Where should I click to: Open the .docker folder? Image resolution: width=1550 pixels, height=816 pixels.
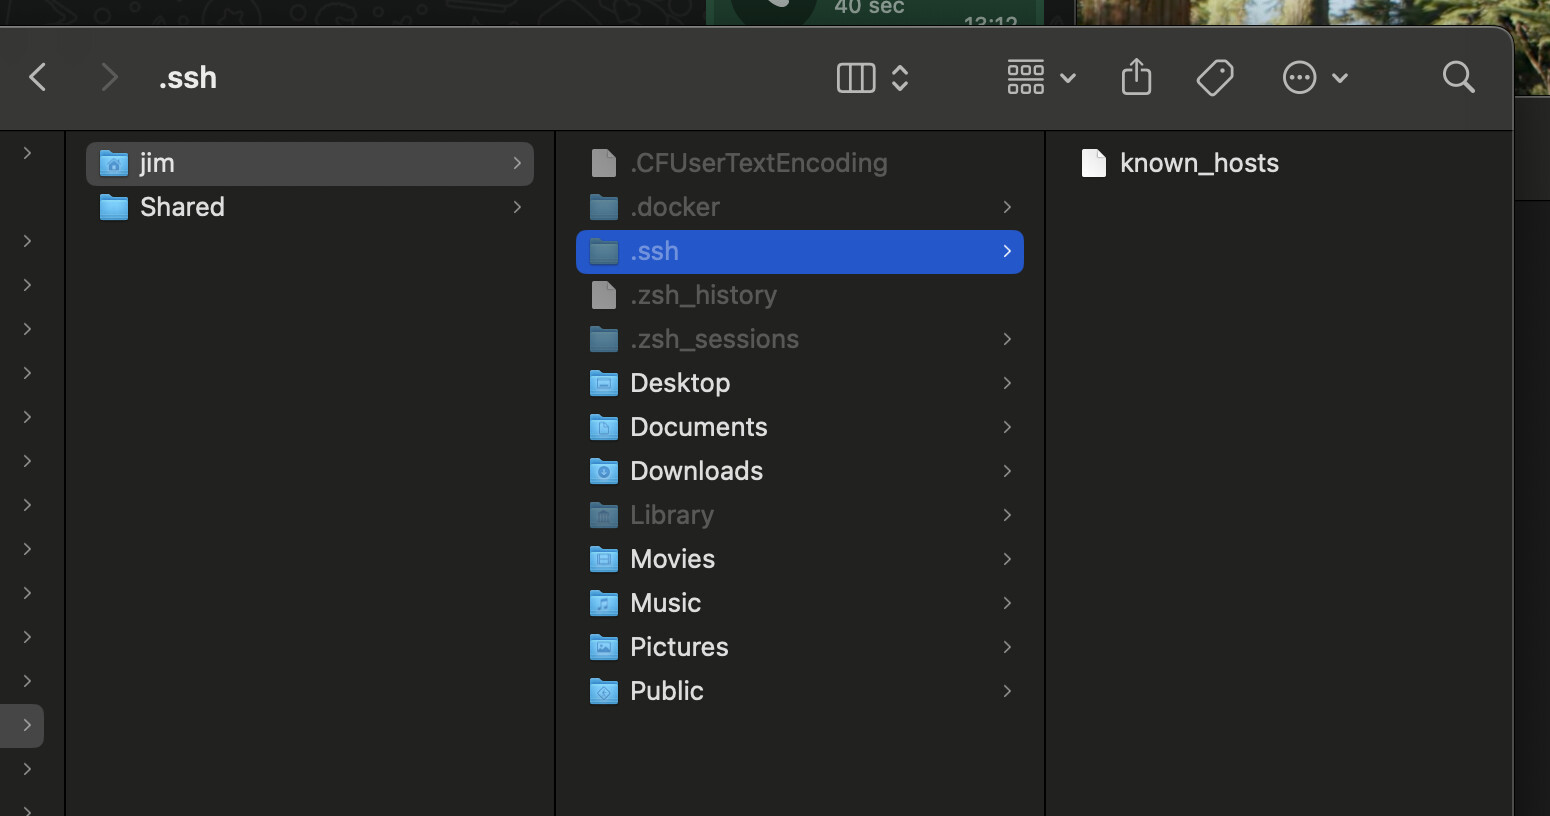tap(800, 207)
